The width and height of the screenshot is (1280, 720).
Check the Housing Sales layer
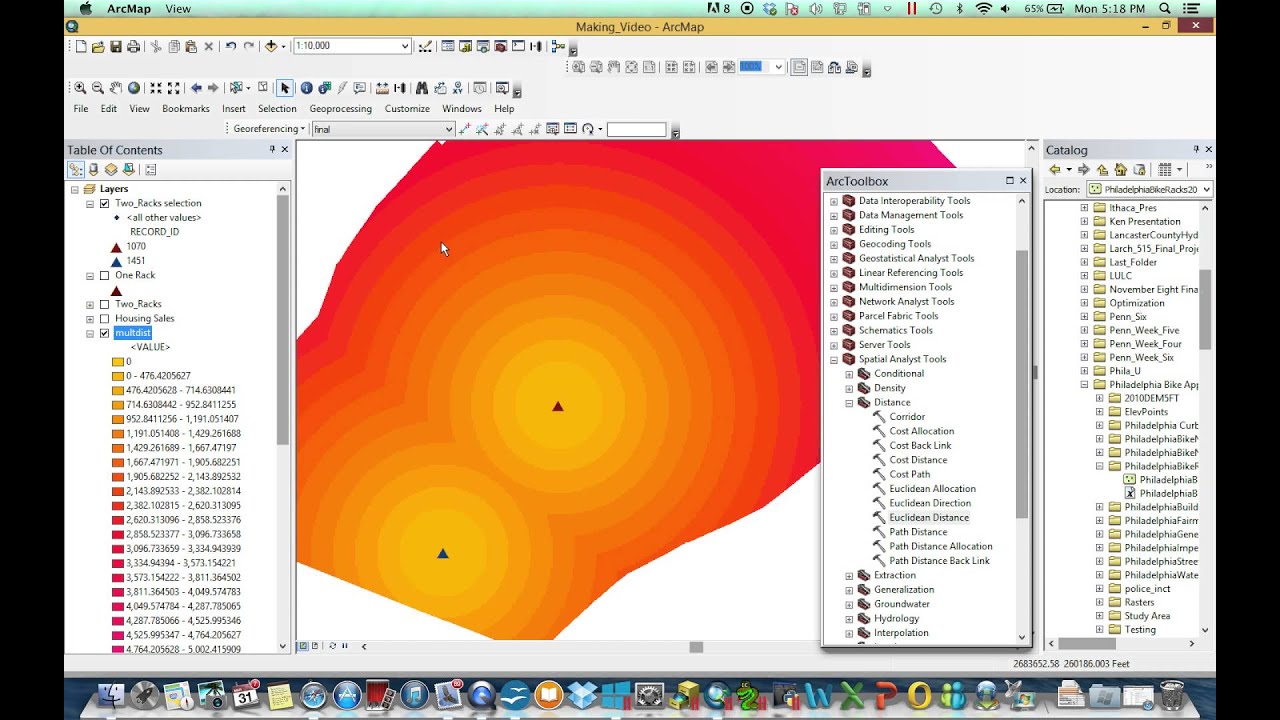click(x=104, y=318)
